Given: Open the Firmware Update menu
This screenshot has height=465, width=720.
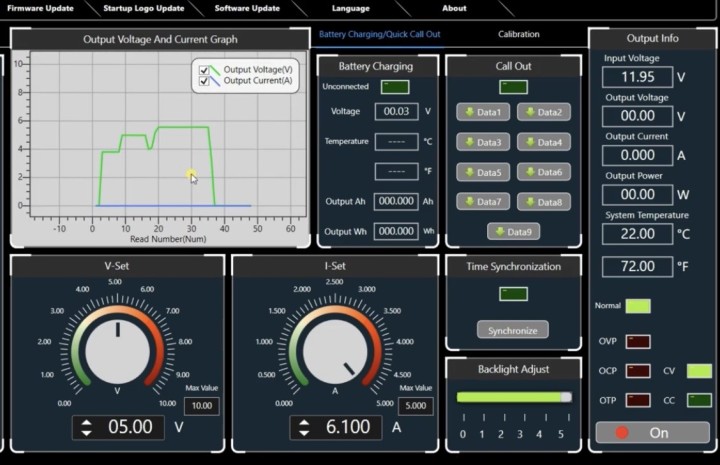Looking at the screenshot, I should pos(40,8).
